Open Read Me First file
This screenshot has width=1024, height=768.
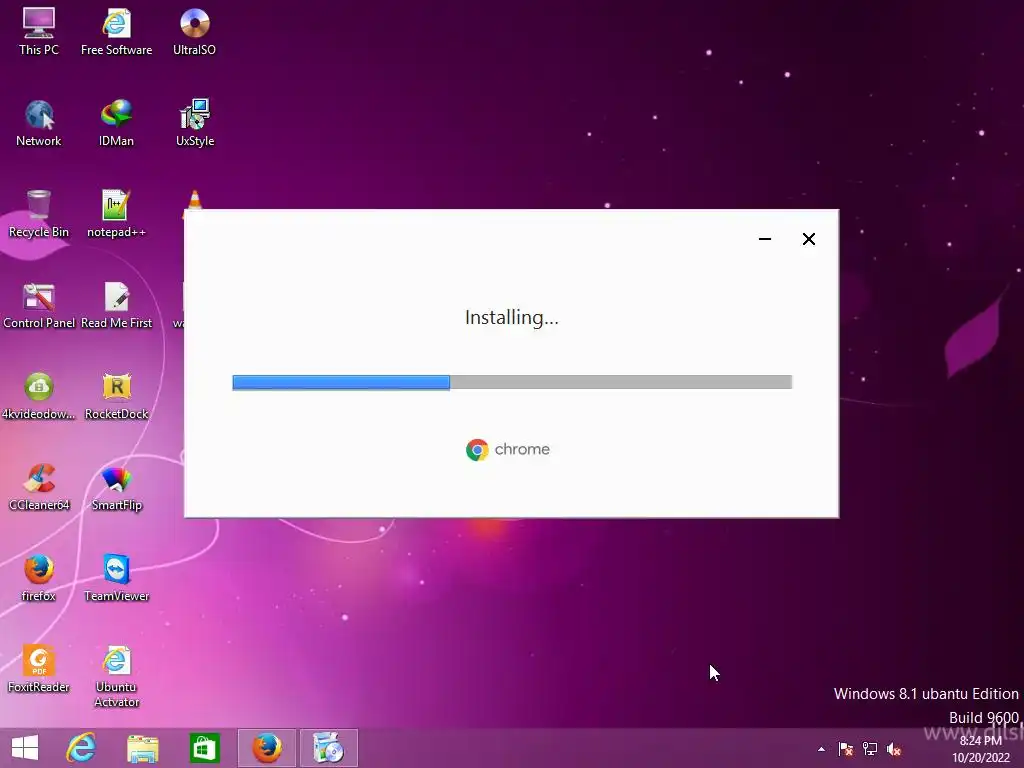tap(116, 305)
